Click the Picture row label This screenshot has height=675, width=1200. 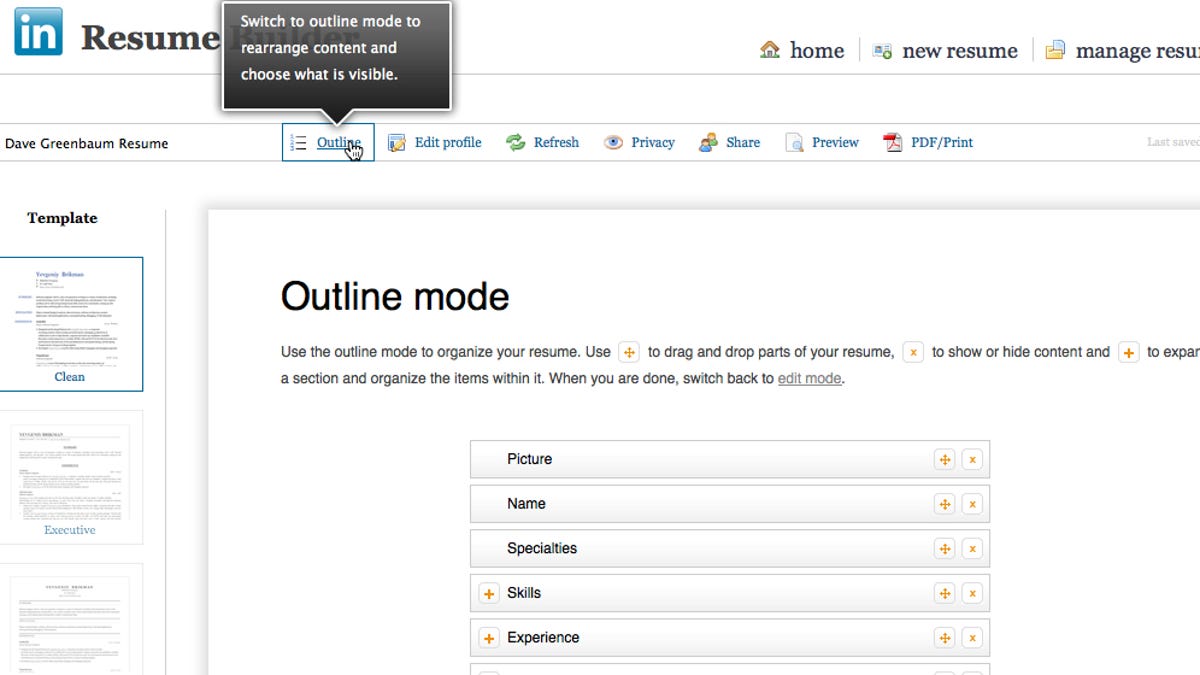click(x=529, y=459)
